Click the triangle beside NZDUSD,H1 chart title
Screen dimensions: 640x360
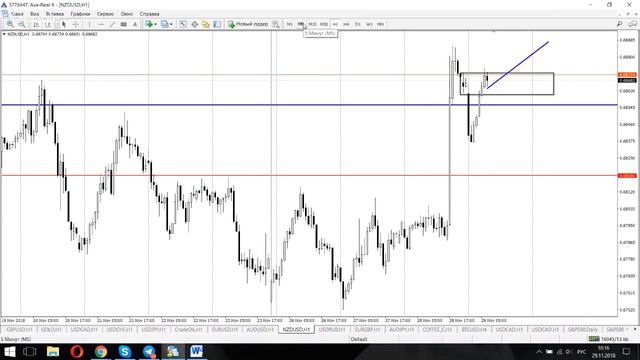click(x=4, y=34)
